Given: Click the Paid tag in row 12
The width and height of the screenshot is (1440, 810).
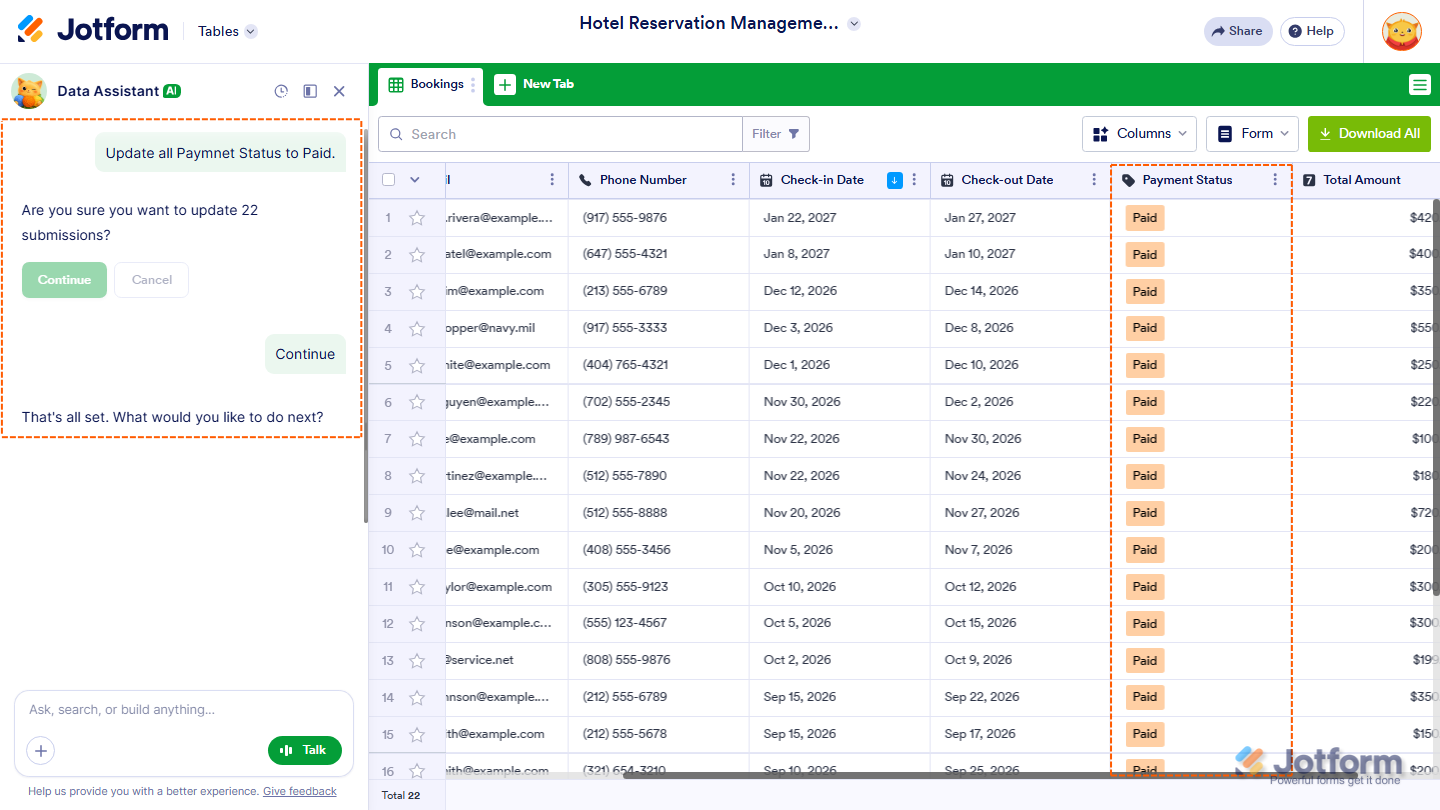Looking at the screenshot, I should pos(1145,624).
